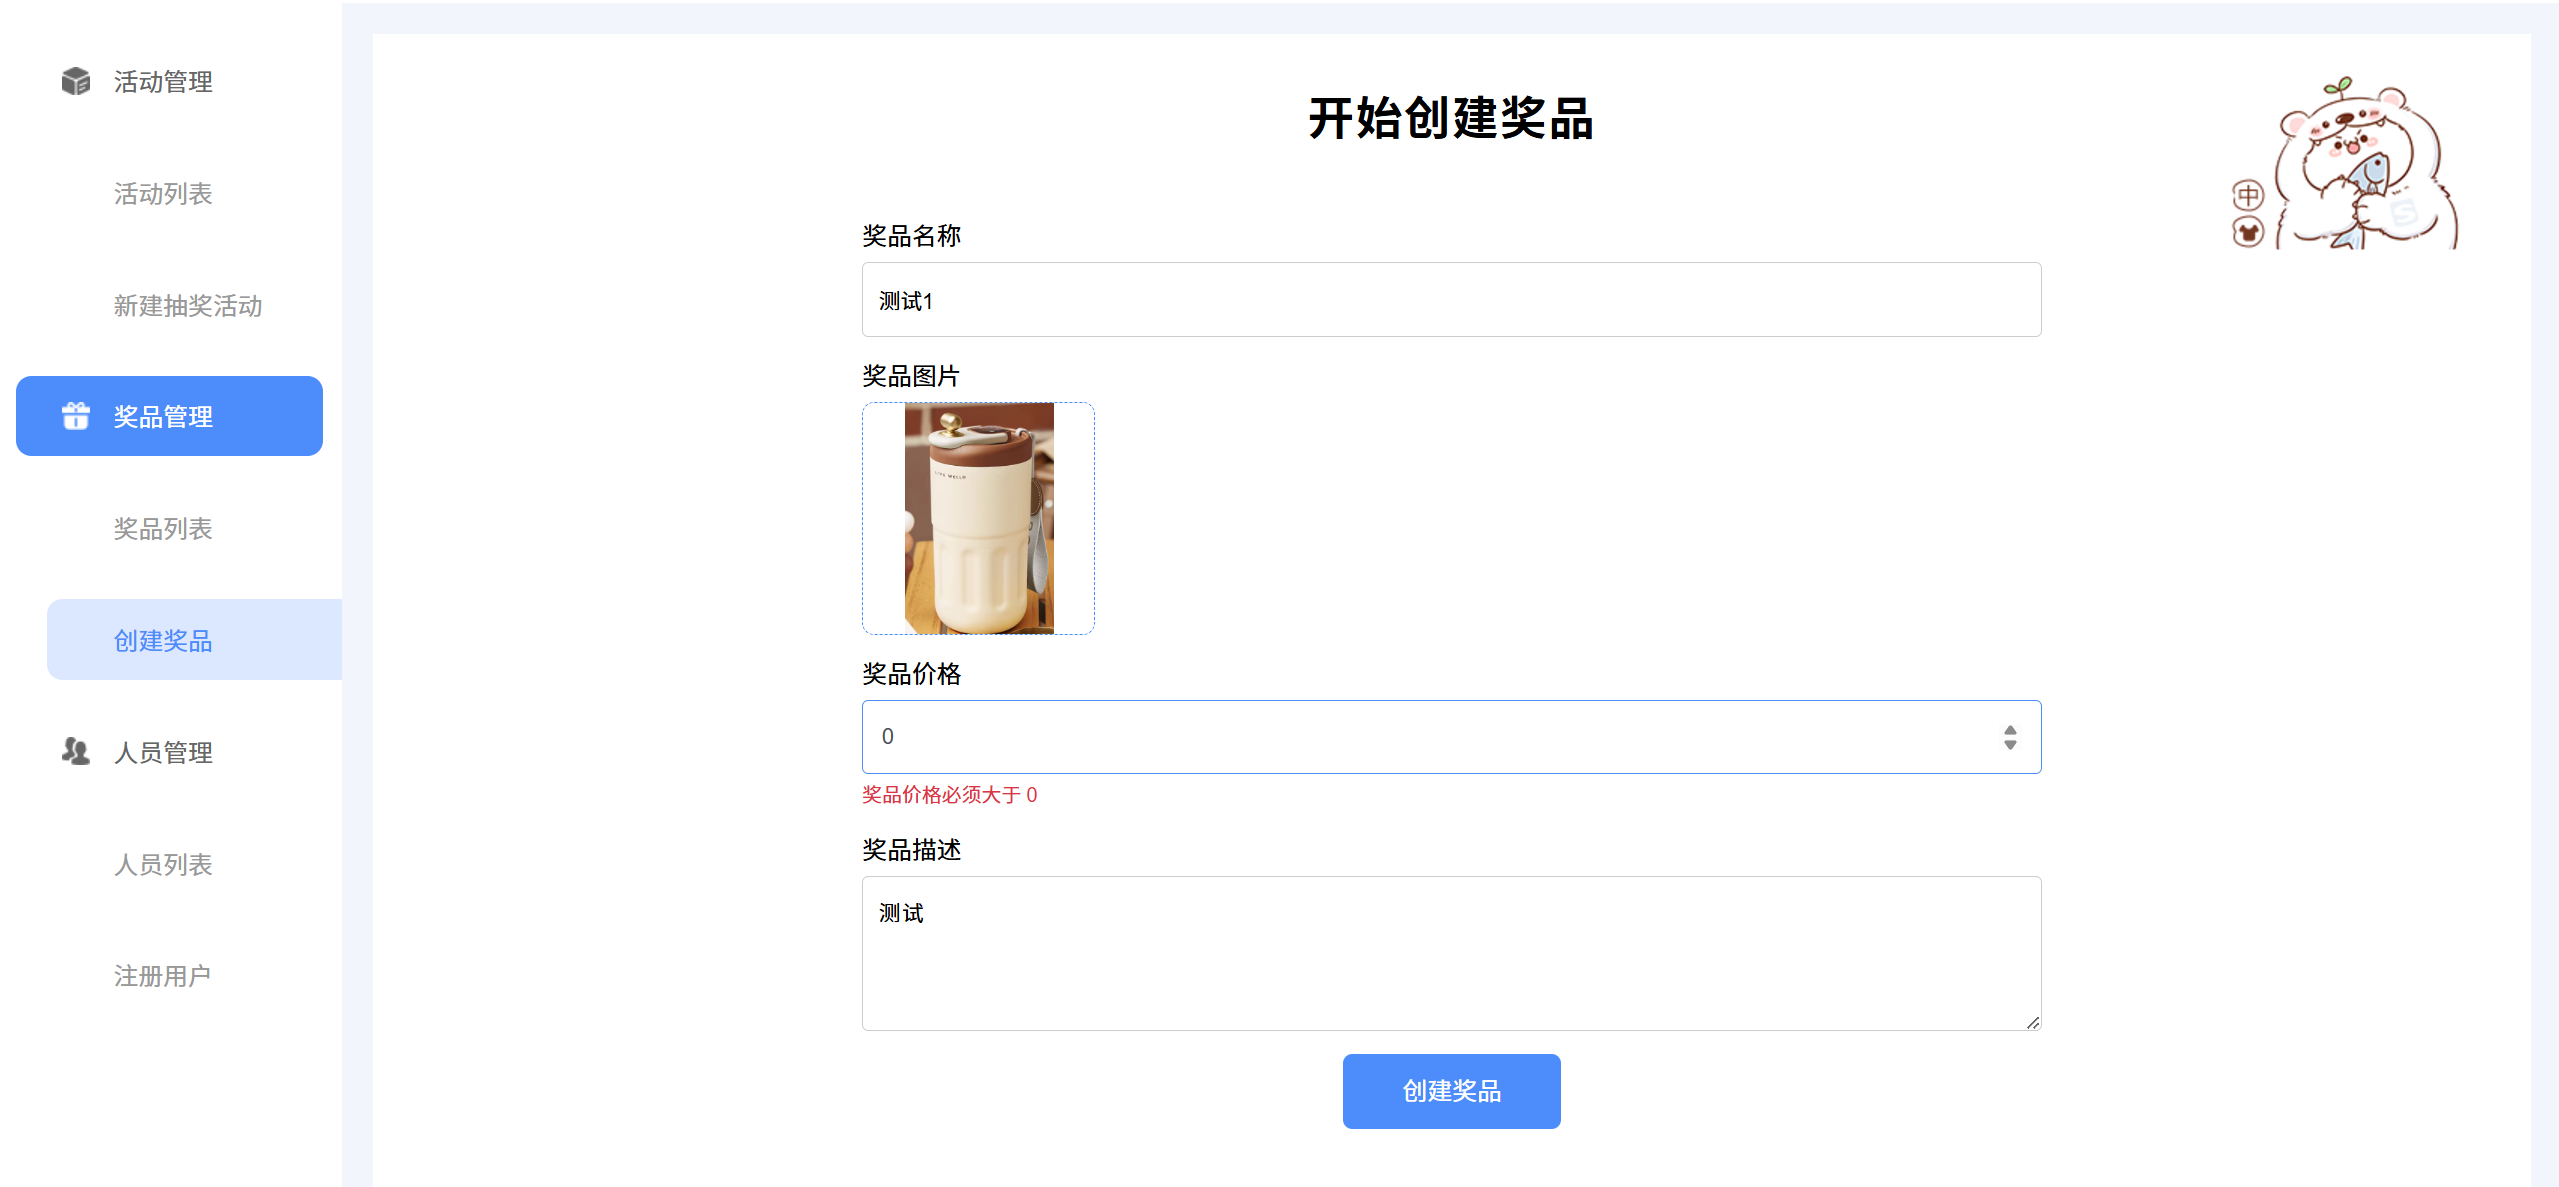Viewport: 2559px width, 1187px height.
Task: Click the cube icon beside 活动管理
Action: pyautogui.click(x=75, y=82)
